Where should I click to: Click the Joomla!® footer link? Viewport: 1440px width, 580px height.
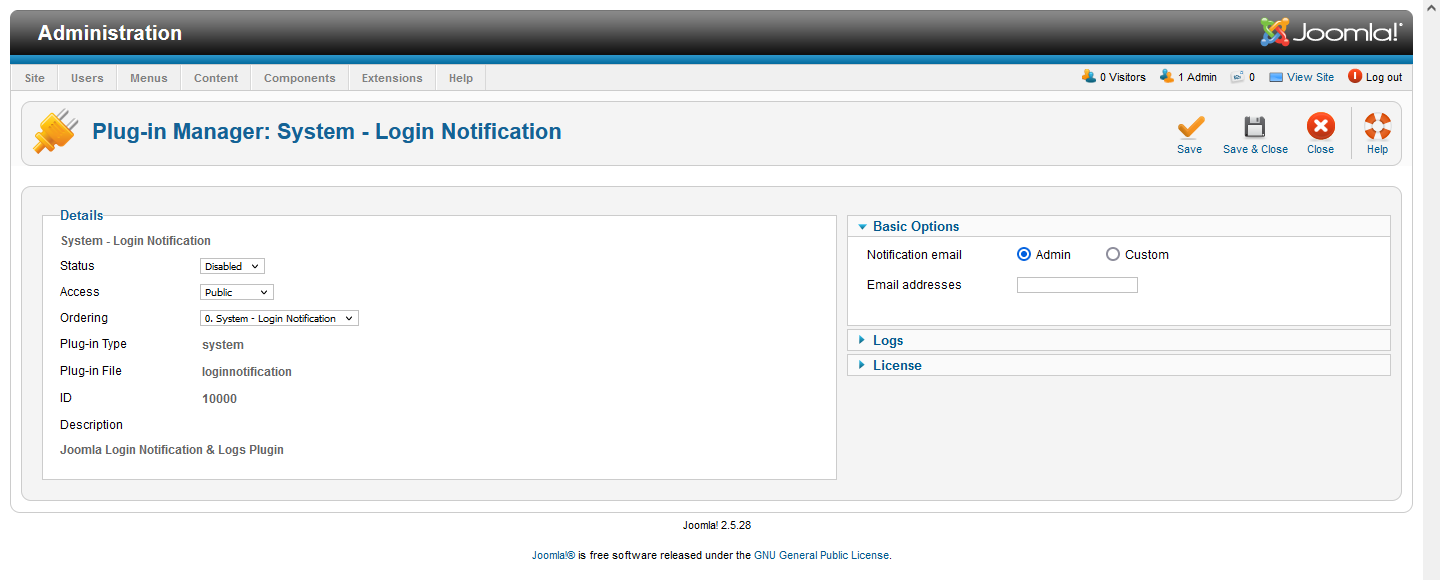[553, 555]
